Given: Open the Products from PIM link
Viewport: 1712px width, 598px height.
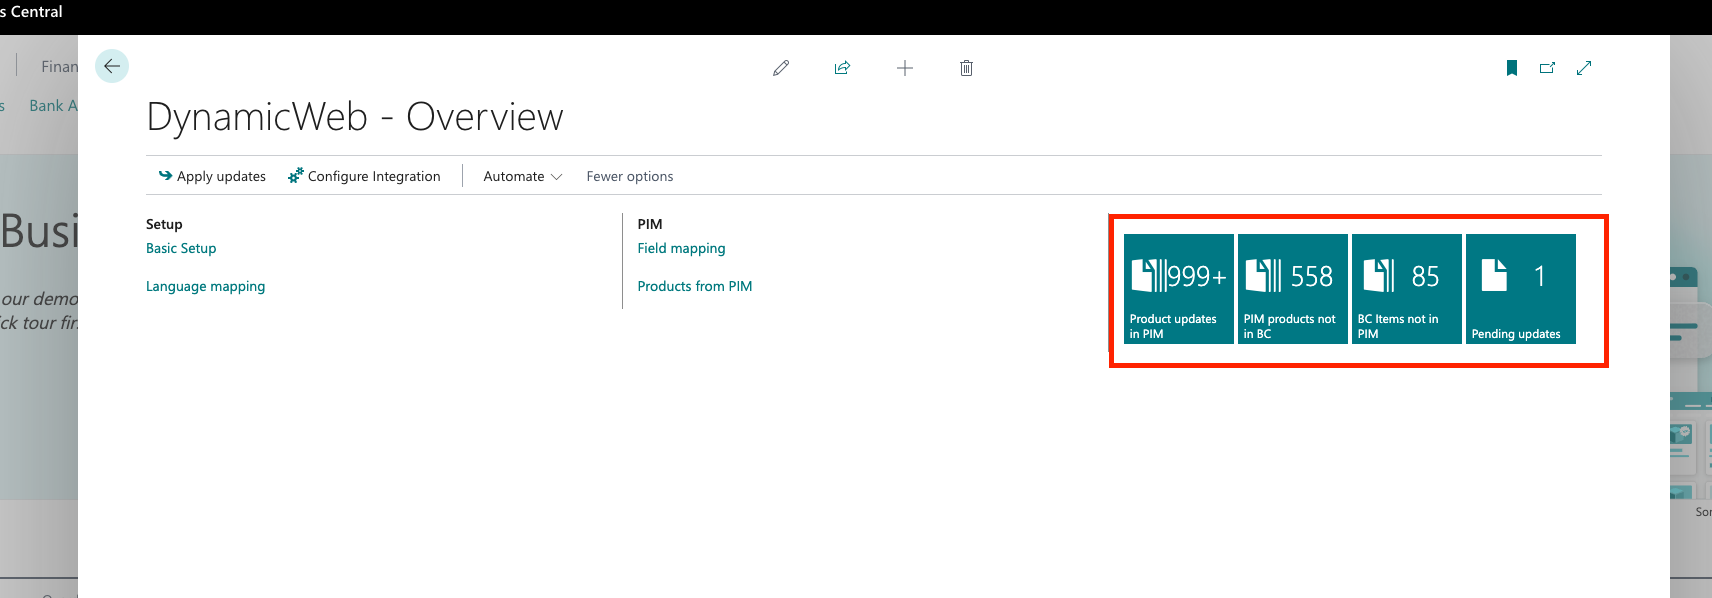Looking at the screenshot, I should (694, 286).
